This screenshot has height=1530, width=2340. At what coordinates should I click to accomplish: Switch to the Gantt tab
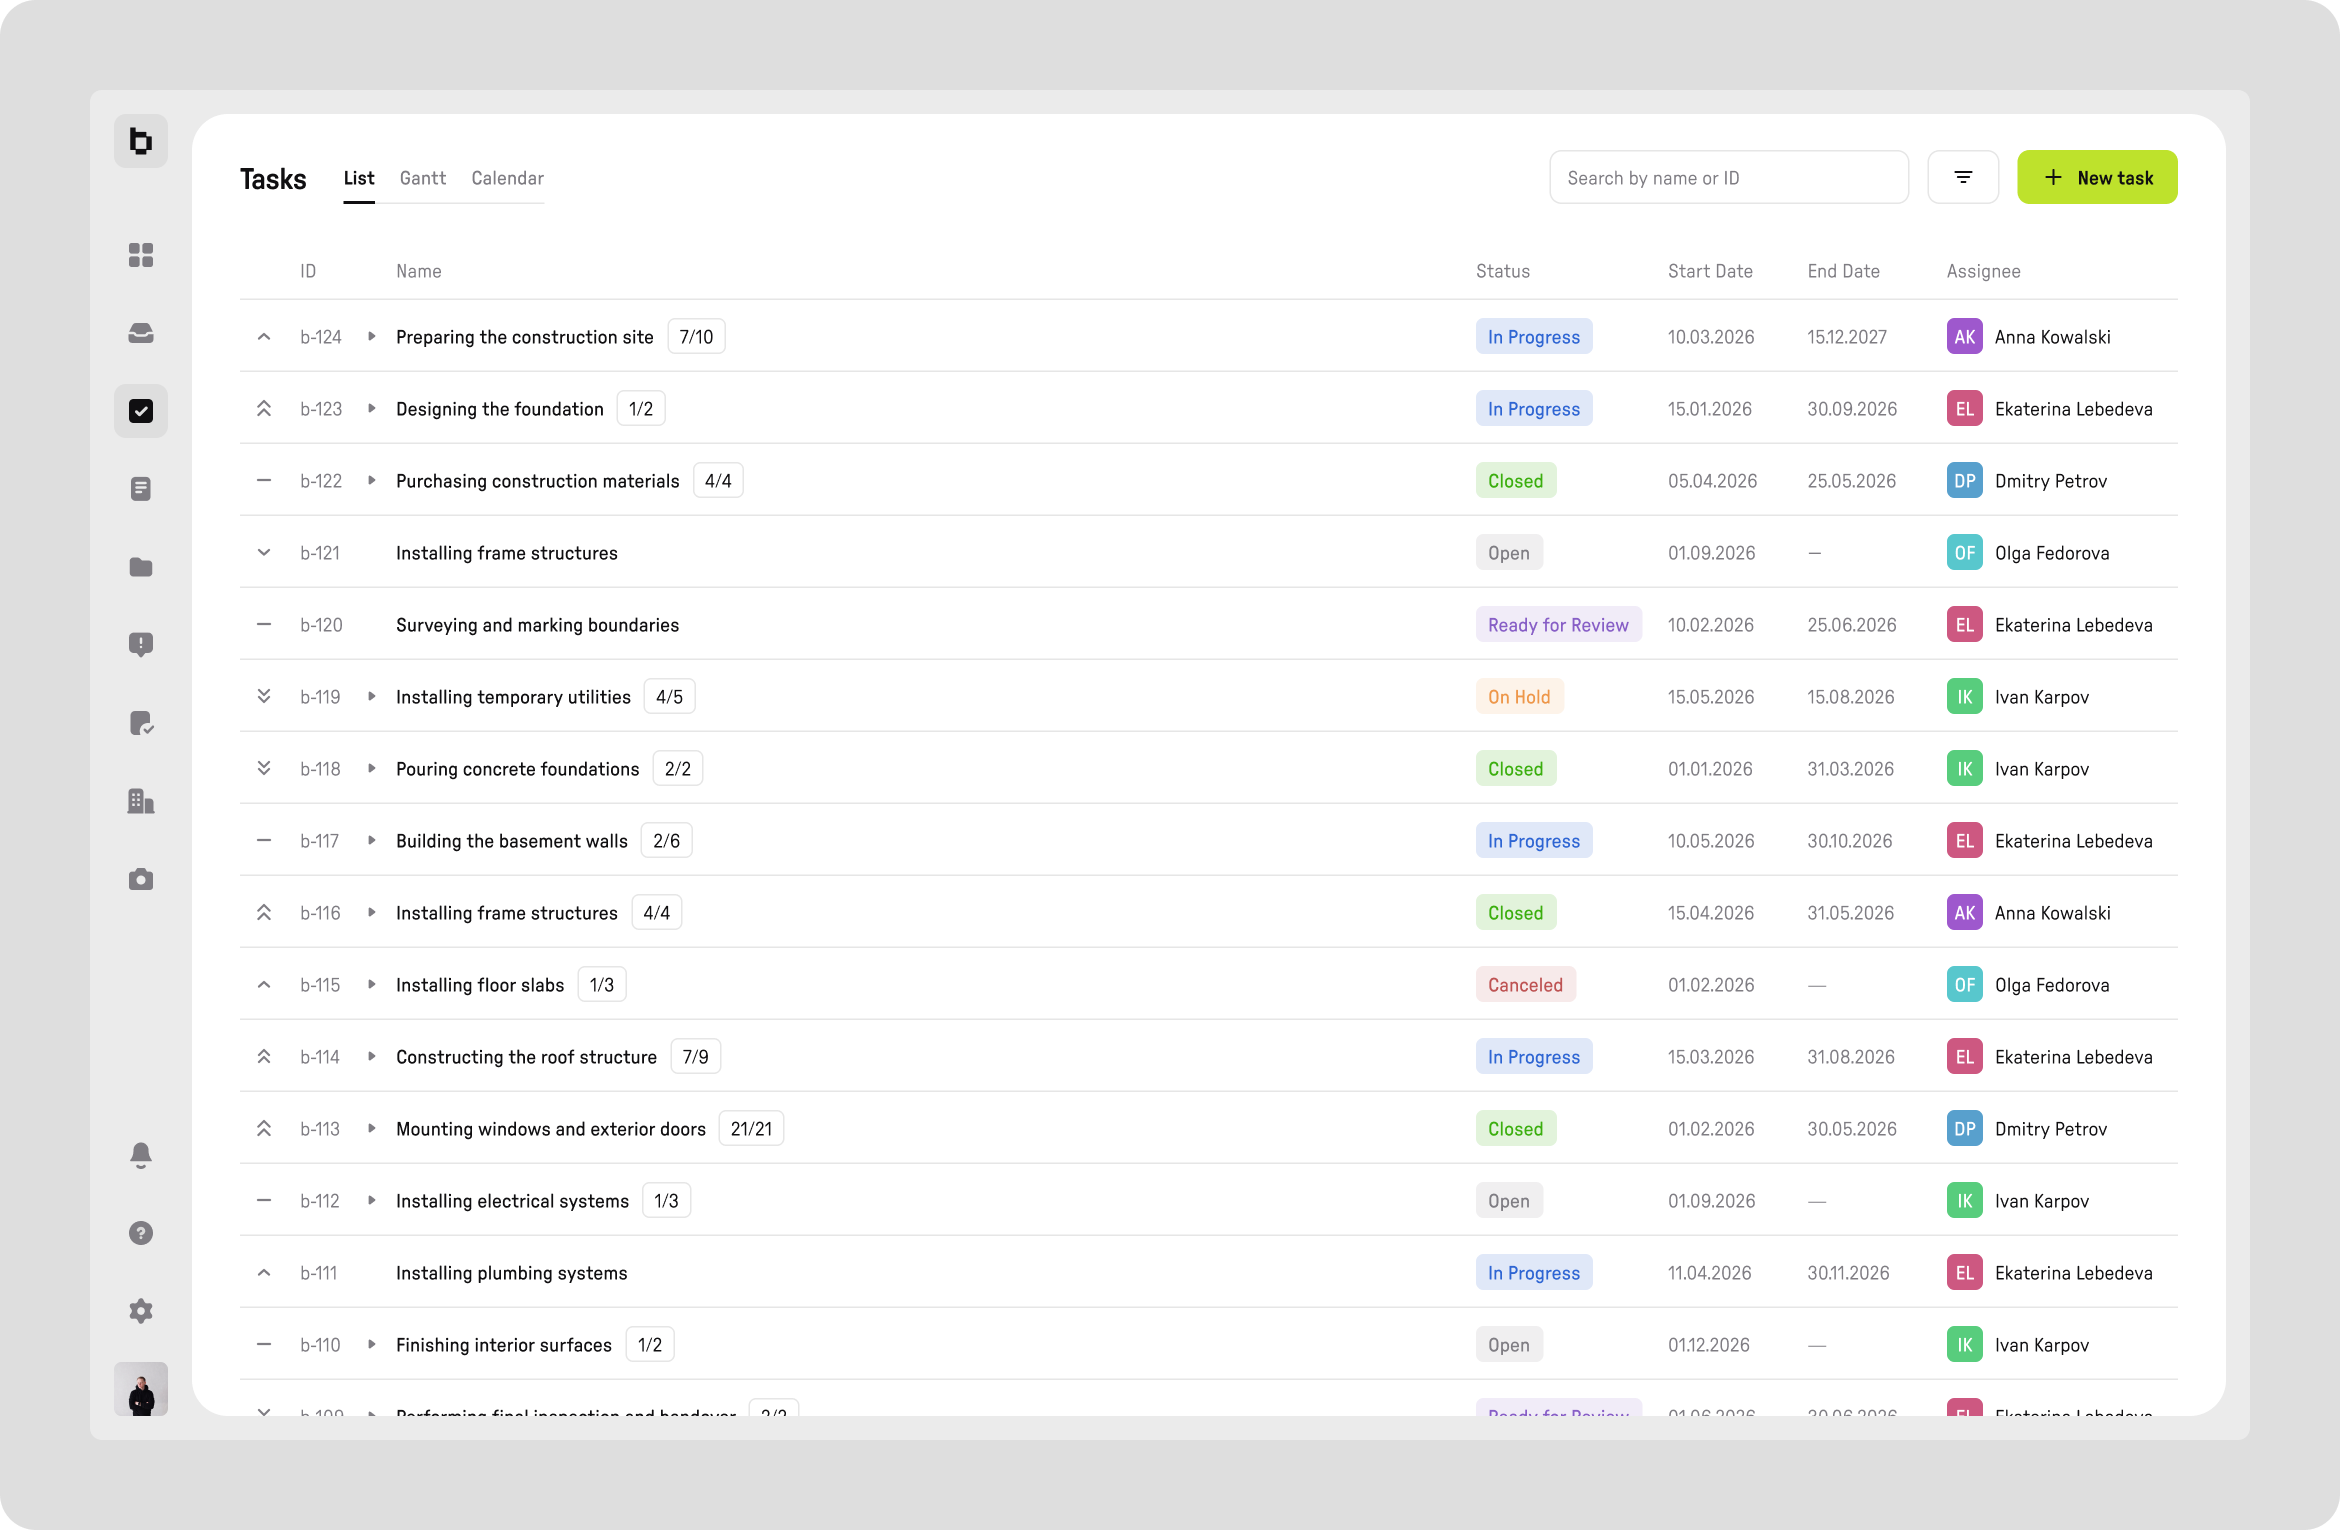click(423, 178)
